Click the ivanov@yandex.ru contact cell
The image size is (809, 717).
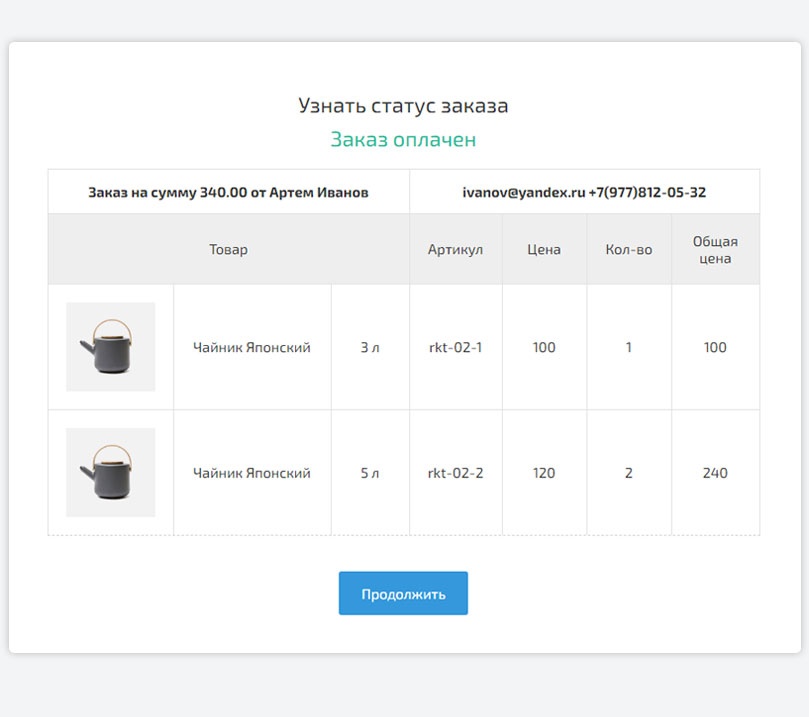[x=584, y=192]
